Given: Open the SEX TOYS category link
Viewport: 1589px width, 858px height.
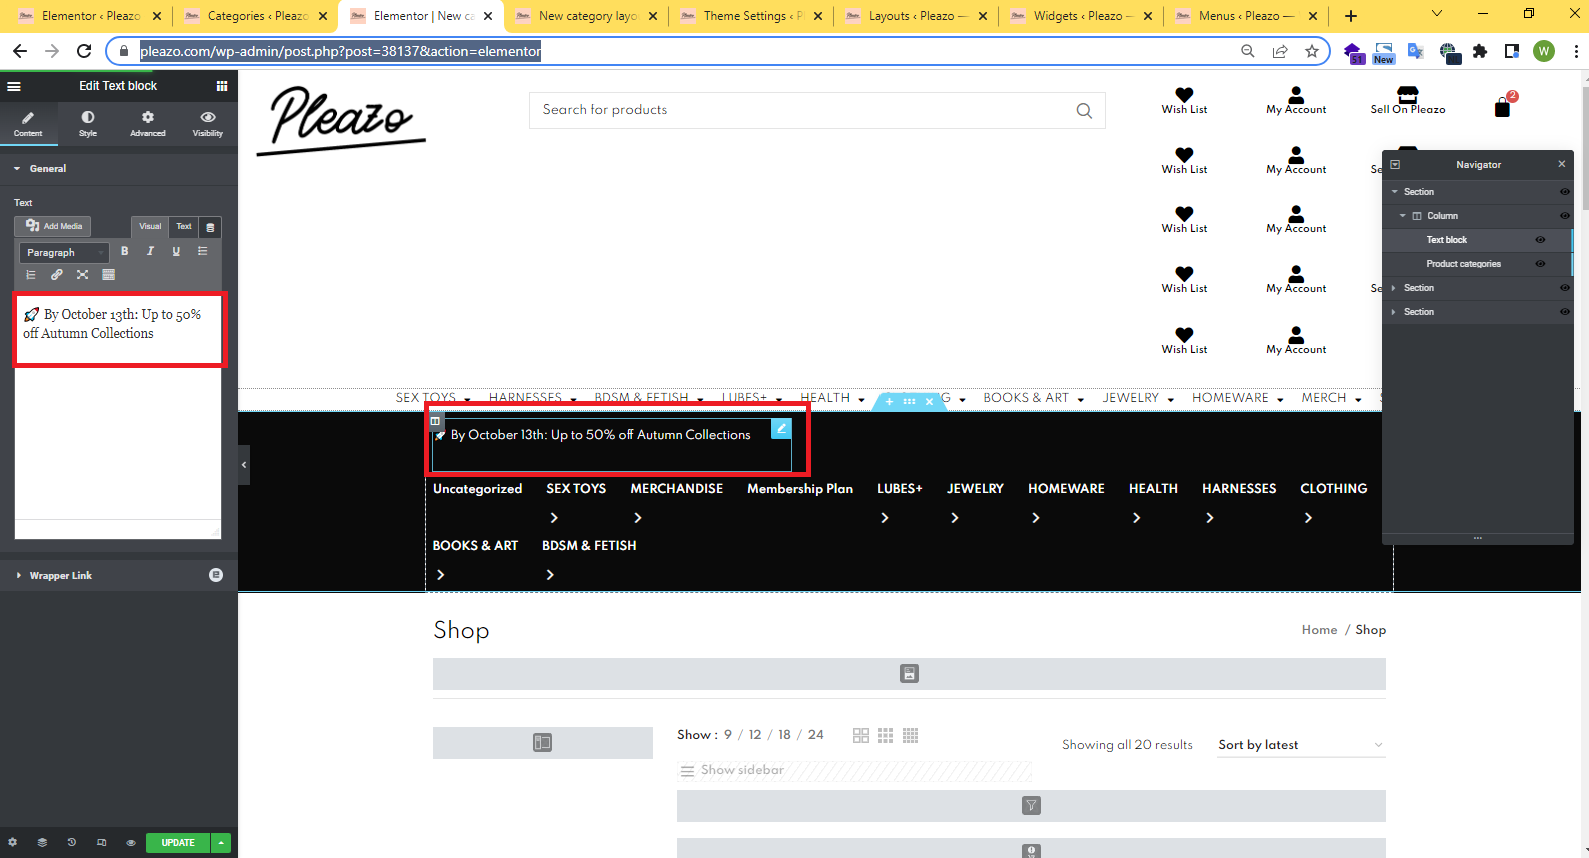Looking at the screenshot, I should (x=576, y=489).
